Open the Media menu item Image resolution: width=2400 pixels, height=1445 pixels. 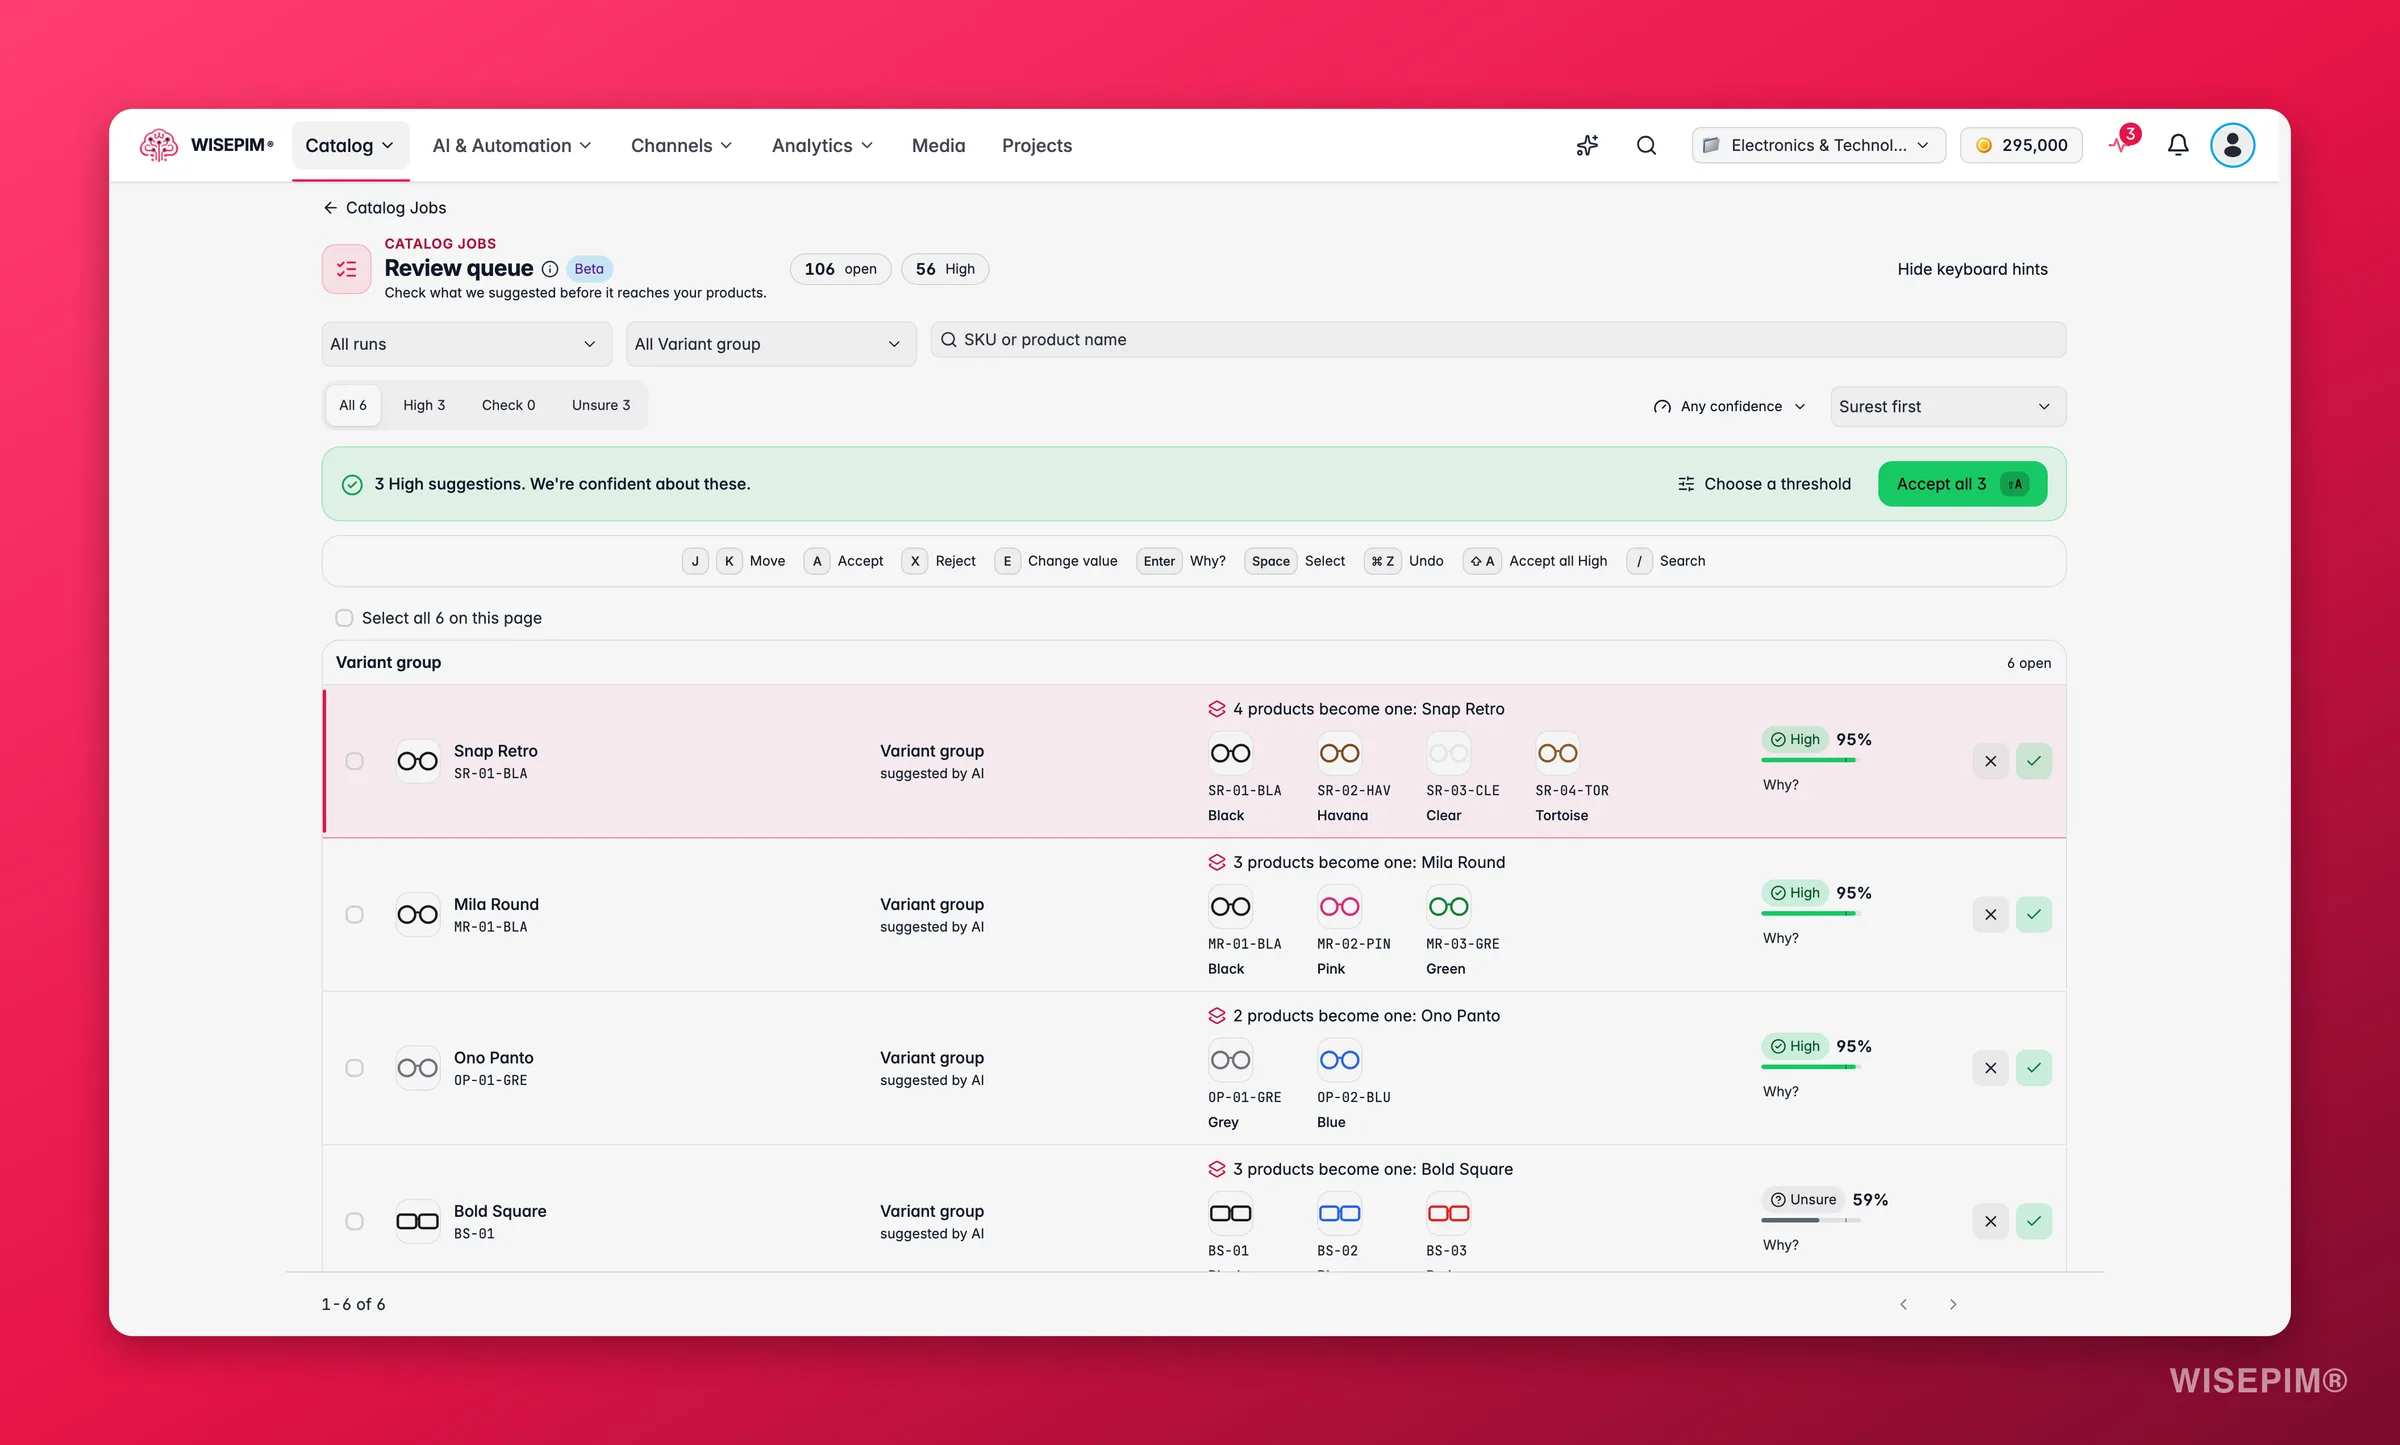point(938,145)
